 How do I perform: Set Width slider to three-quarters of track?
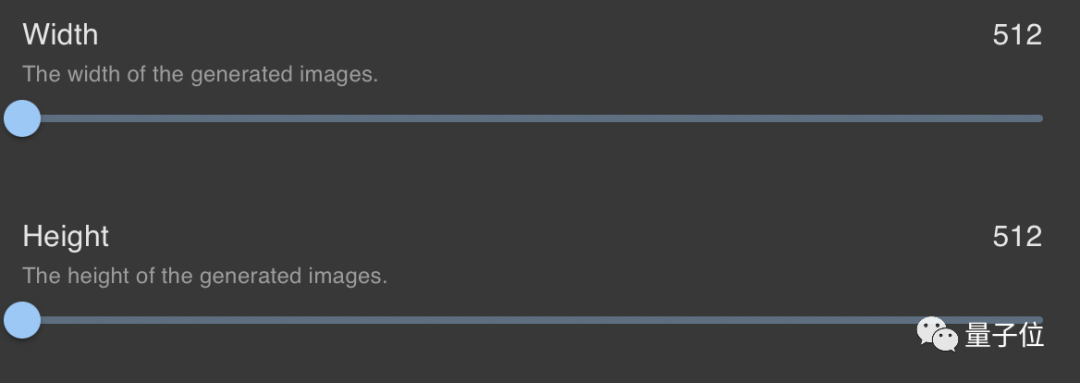[x=788, y=118]
